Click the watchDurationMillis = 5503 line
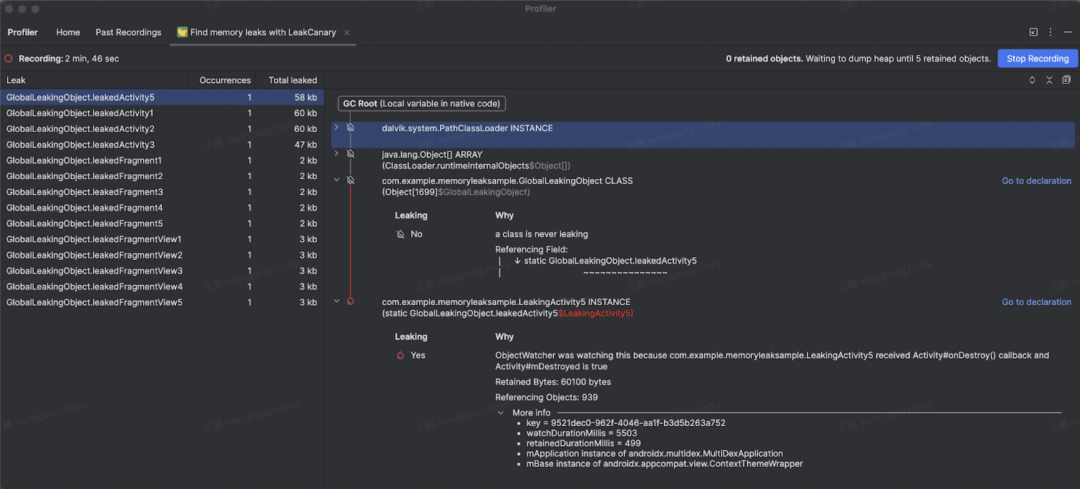Viewport: 1080px width, 489px height. (581, 433)
